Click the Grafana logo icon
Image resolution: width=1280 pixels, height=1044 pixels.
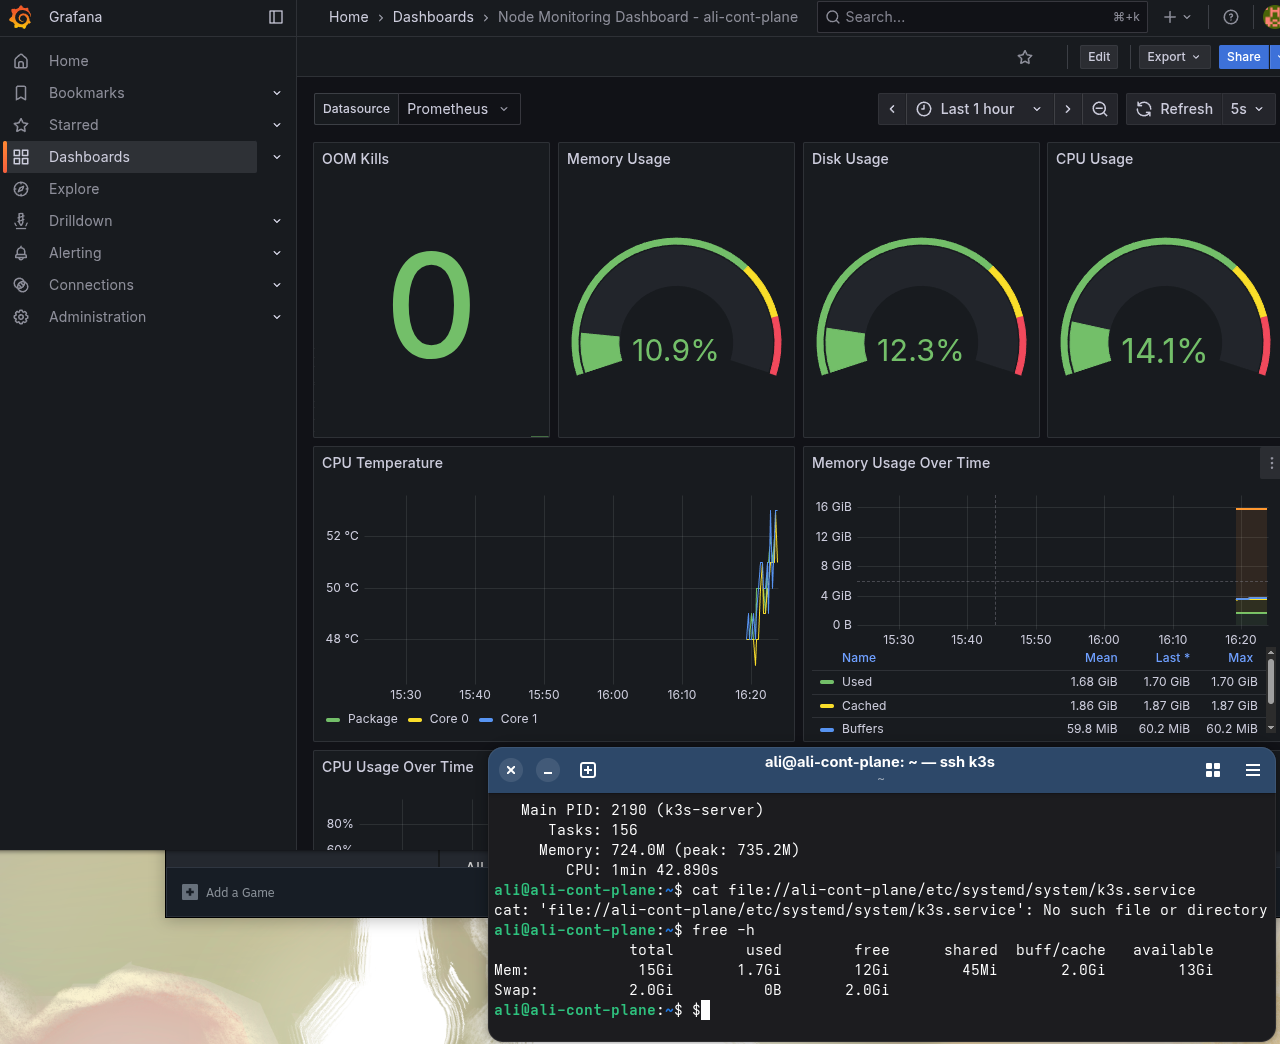[x=20, y=17]
